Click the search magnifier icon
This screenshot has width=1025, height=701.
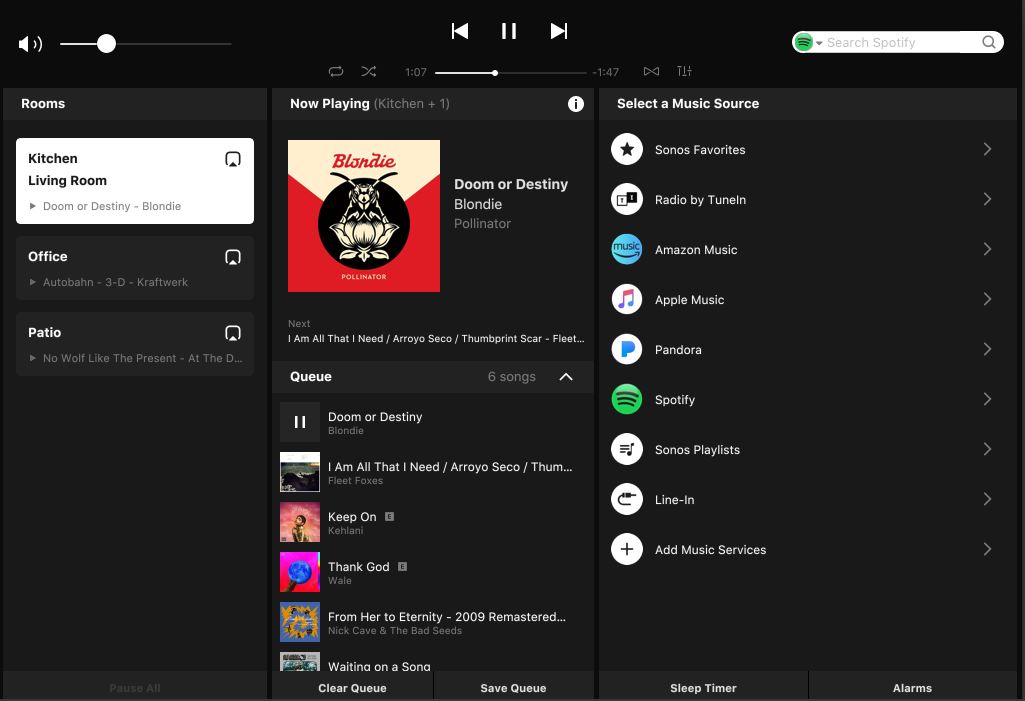(989, 43)
